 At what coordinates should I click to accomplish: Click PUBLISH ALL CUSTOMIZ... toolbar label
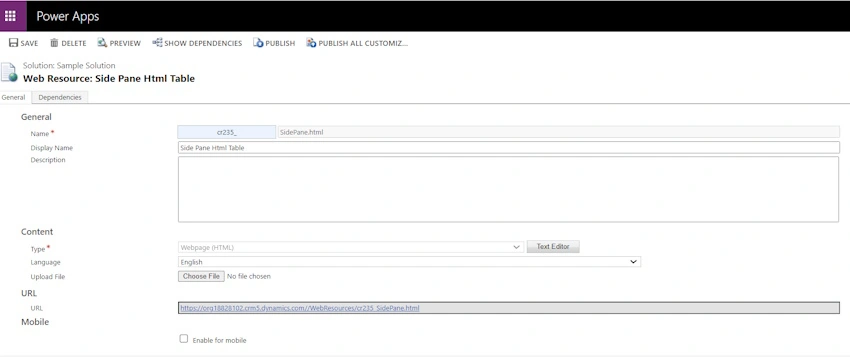tap(363, 43)
